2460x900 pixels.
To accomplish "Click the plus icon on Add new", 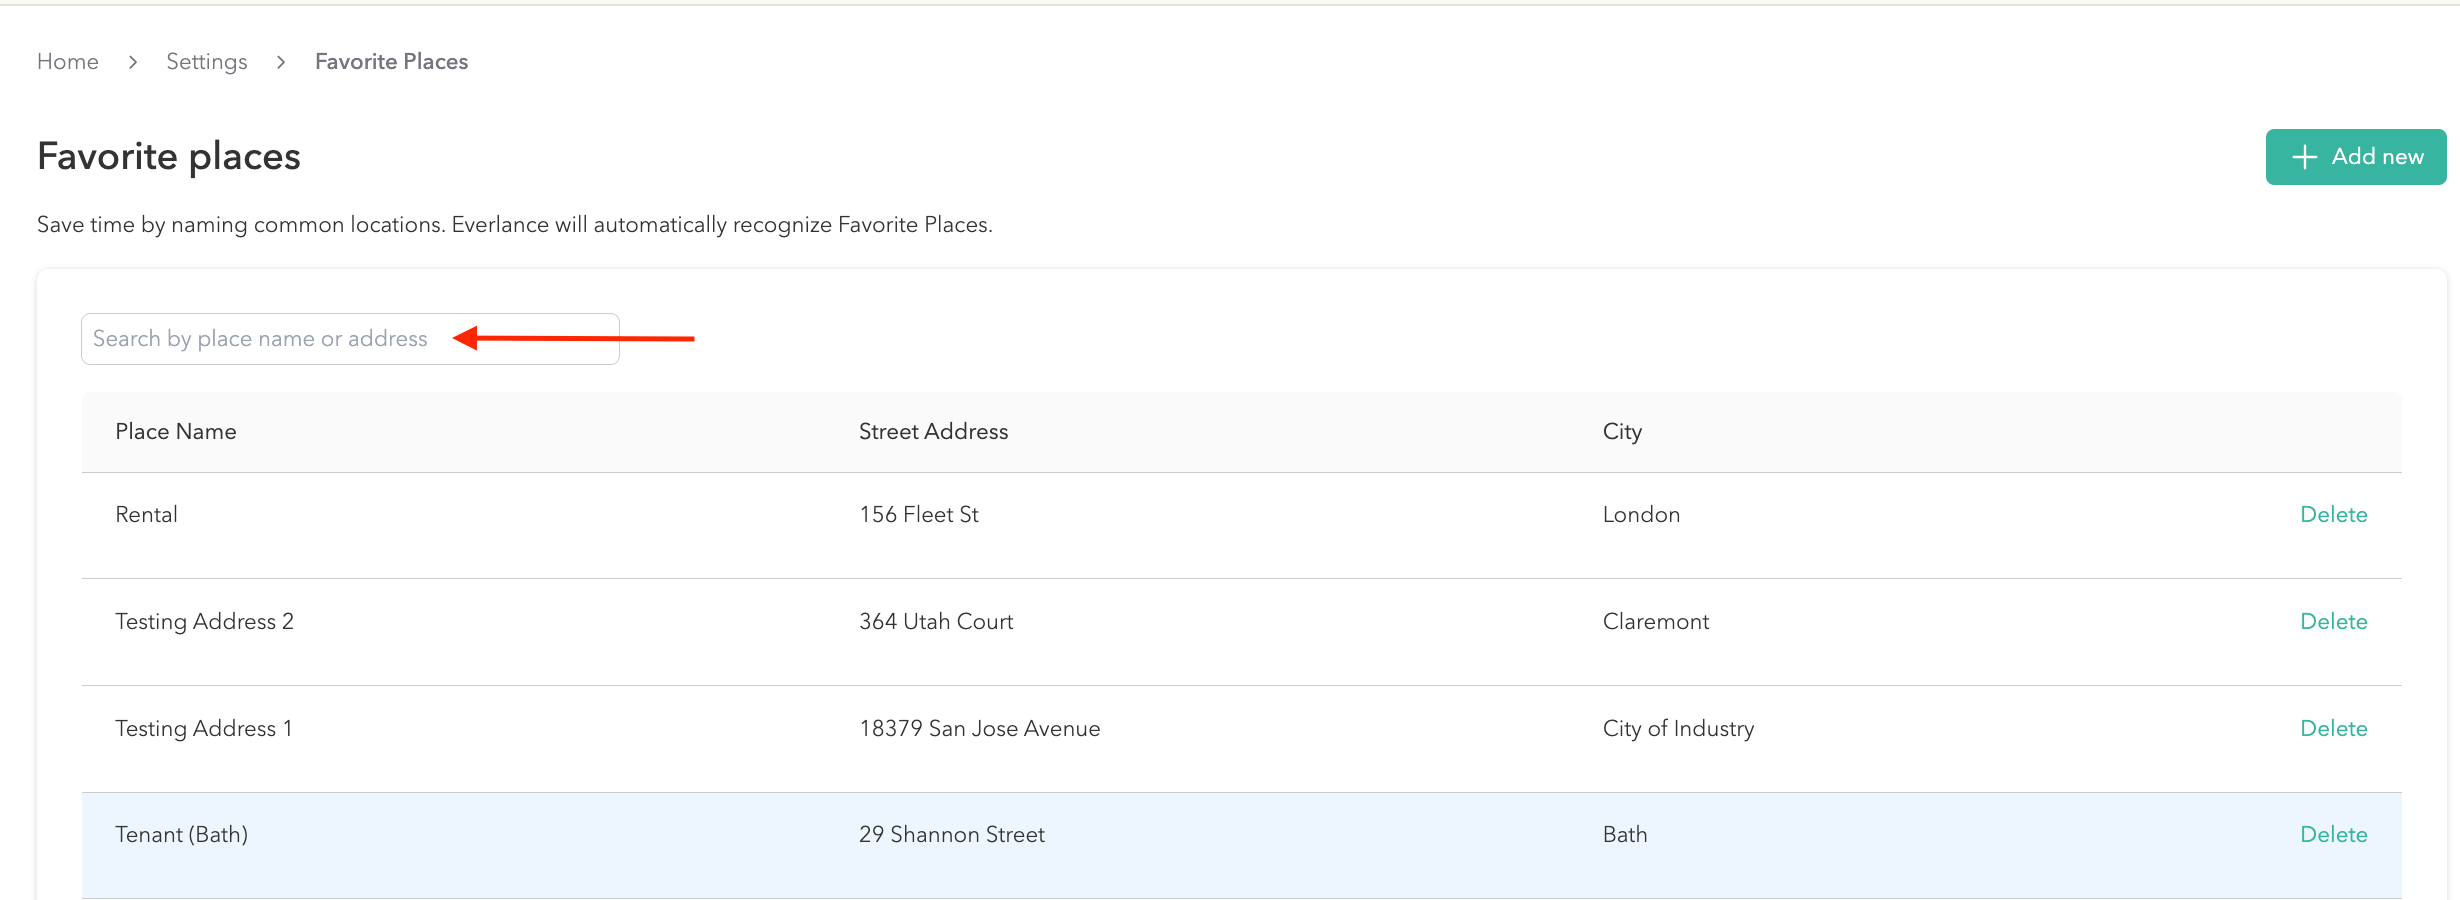I will (x=2304, y=157).
